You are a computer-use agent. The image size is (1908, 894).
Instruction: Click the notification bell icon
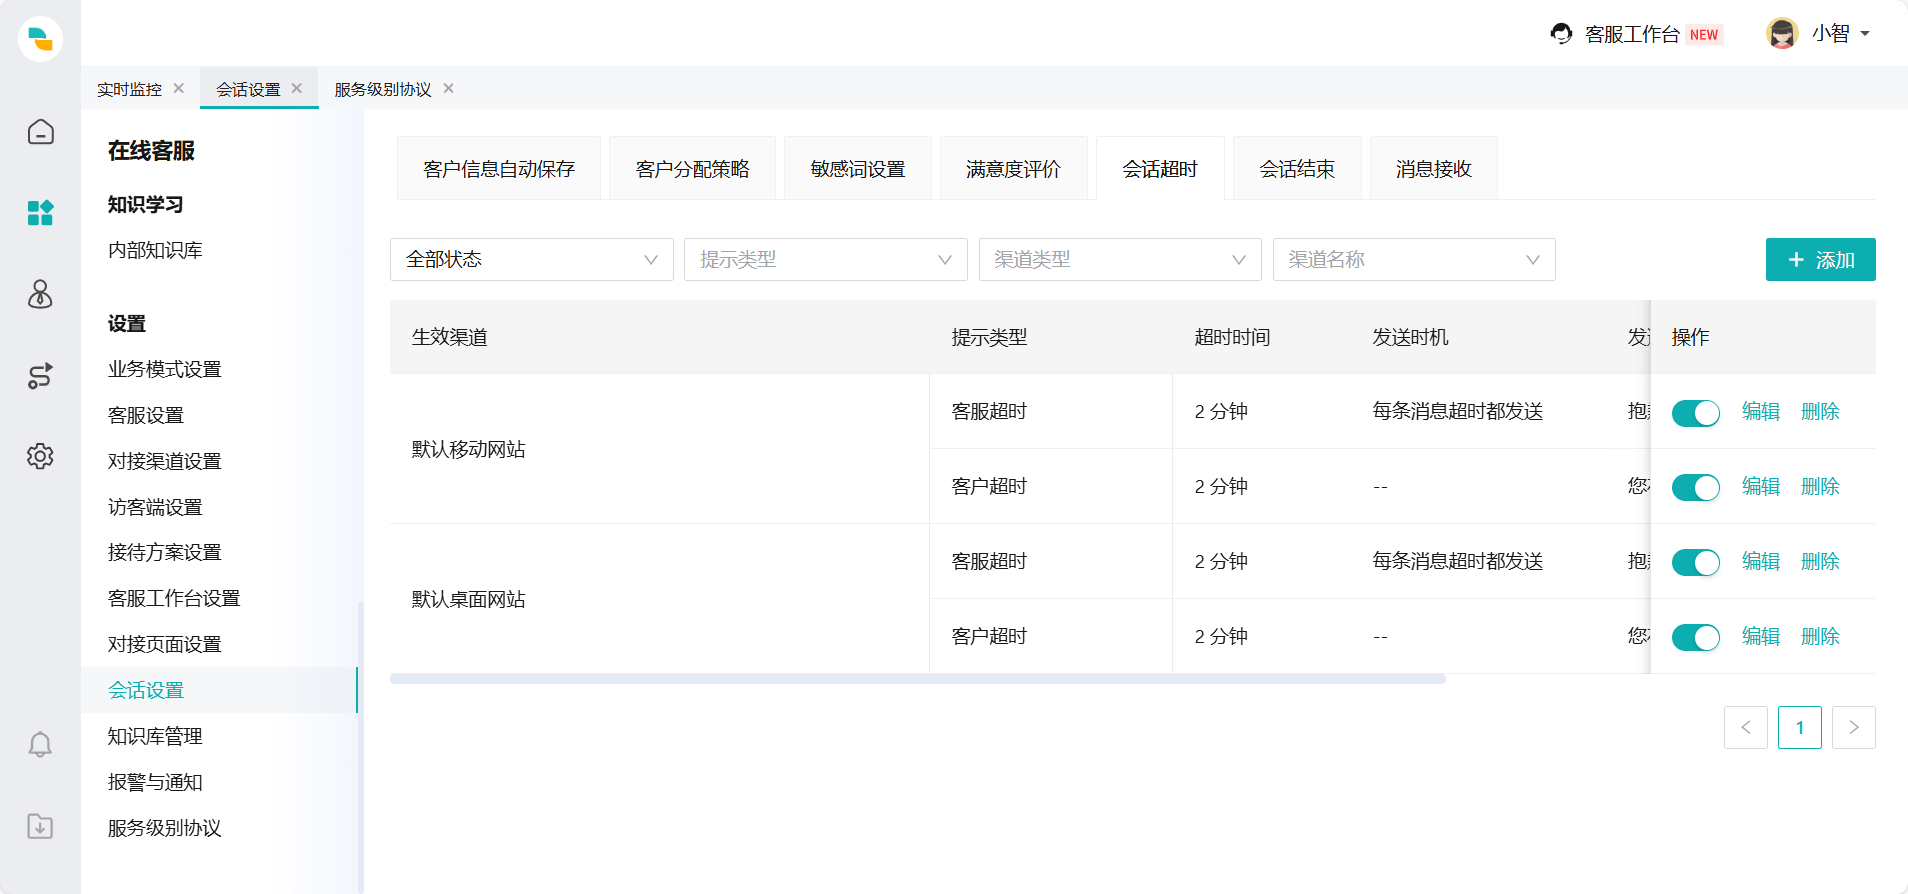pyautogui.click(x=40, y=745)
